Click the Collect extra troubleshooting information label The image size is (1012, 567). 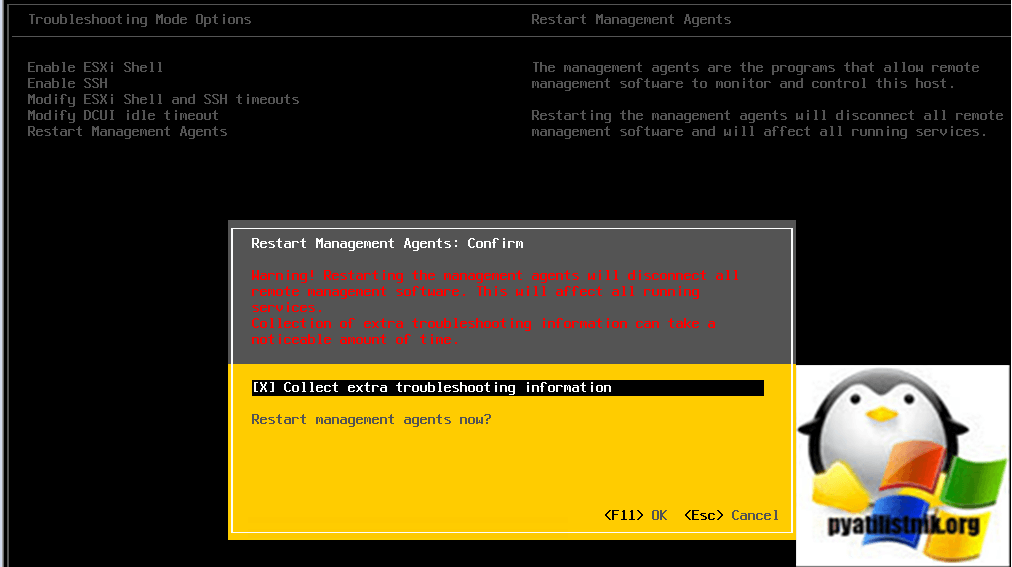point(447,387)
